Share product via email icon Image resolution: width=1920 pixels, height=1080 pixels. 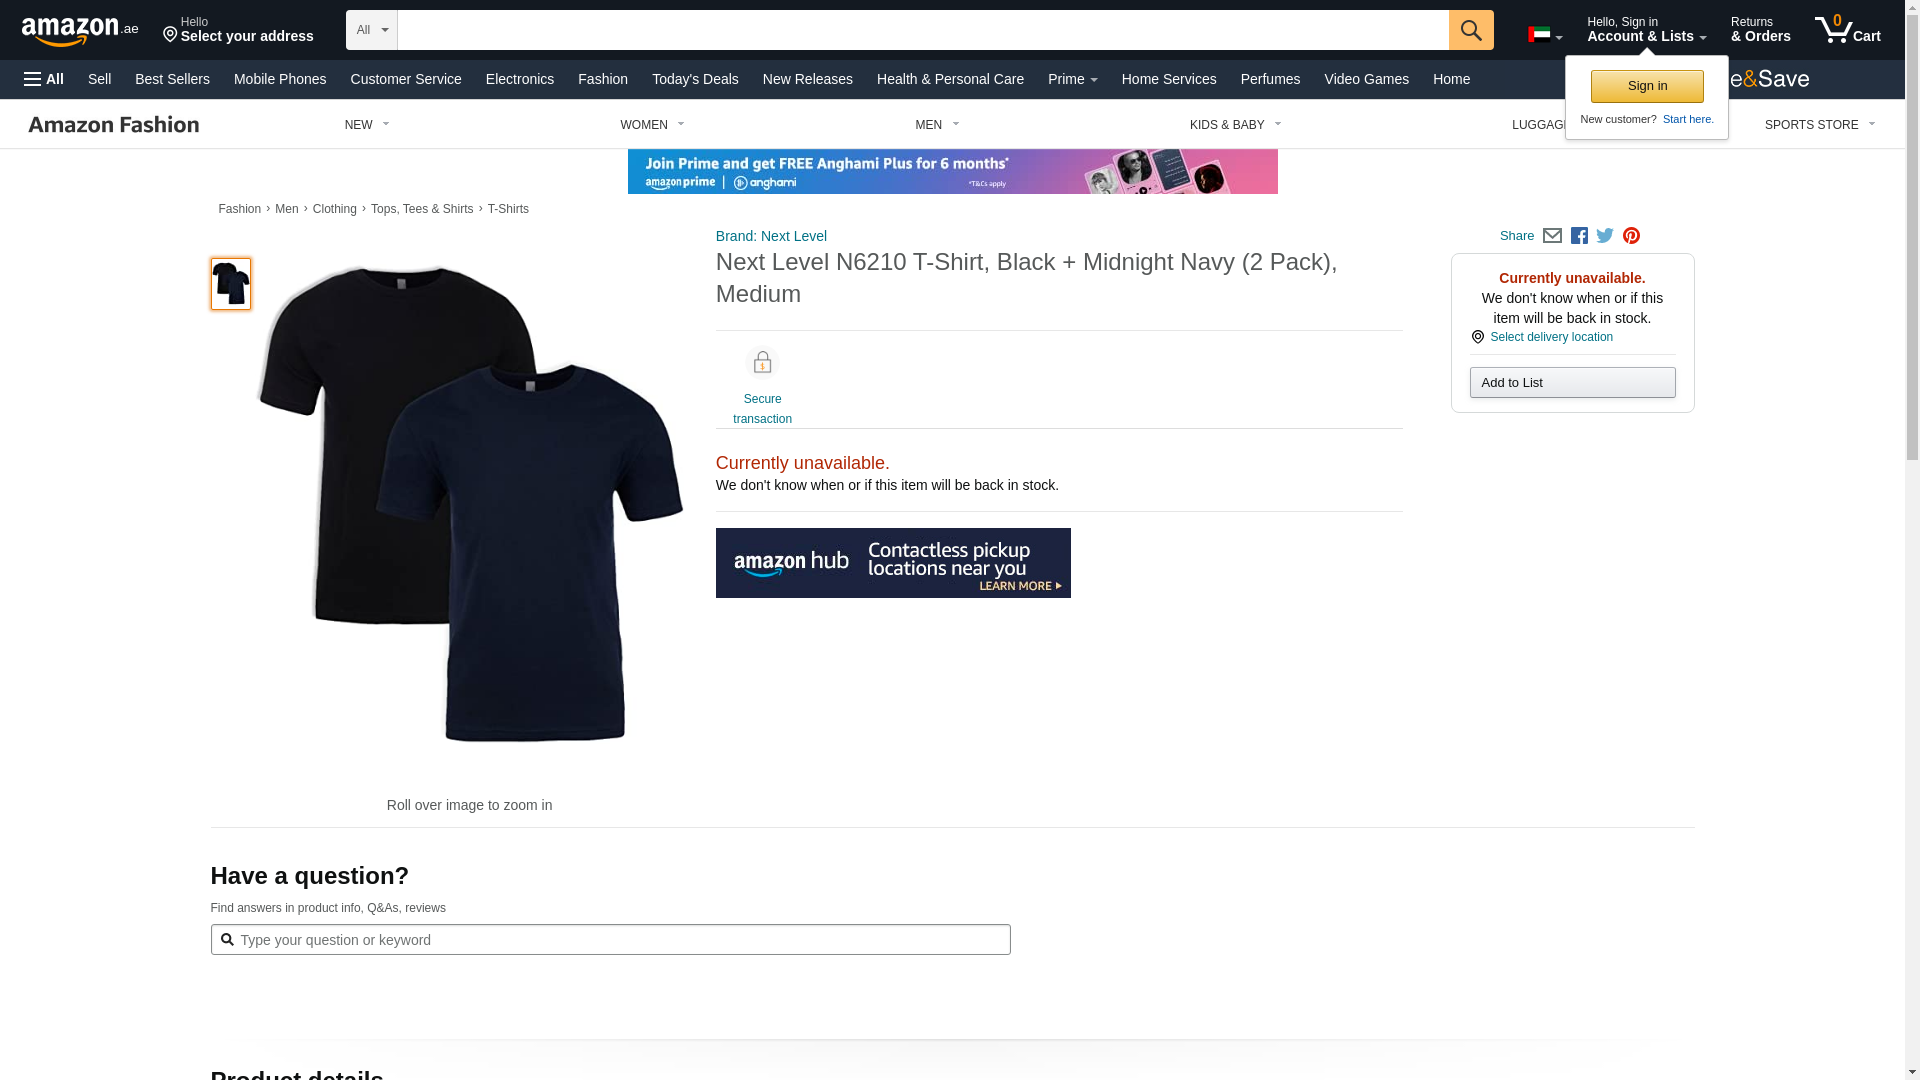coord(1552,236)
